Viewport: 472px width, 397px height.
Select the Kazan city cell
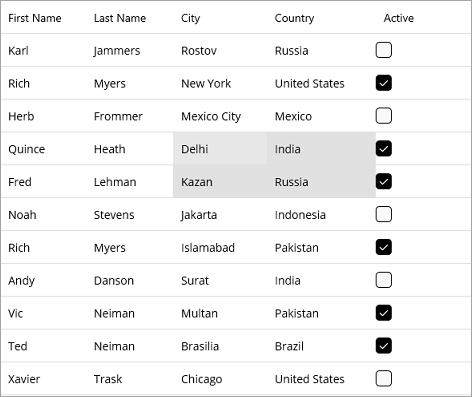220,182
